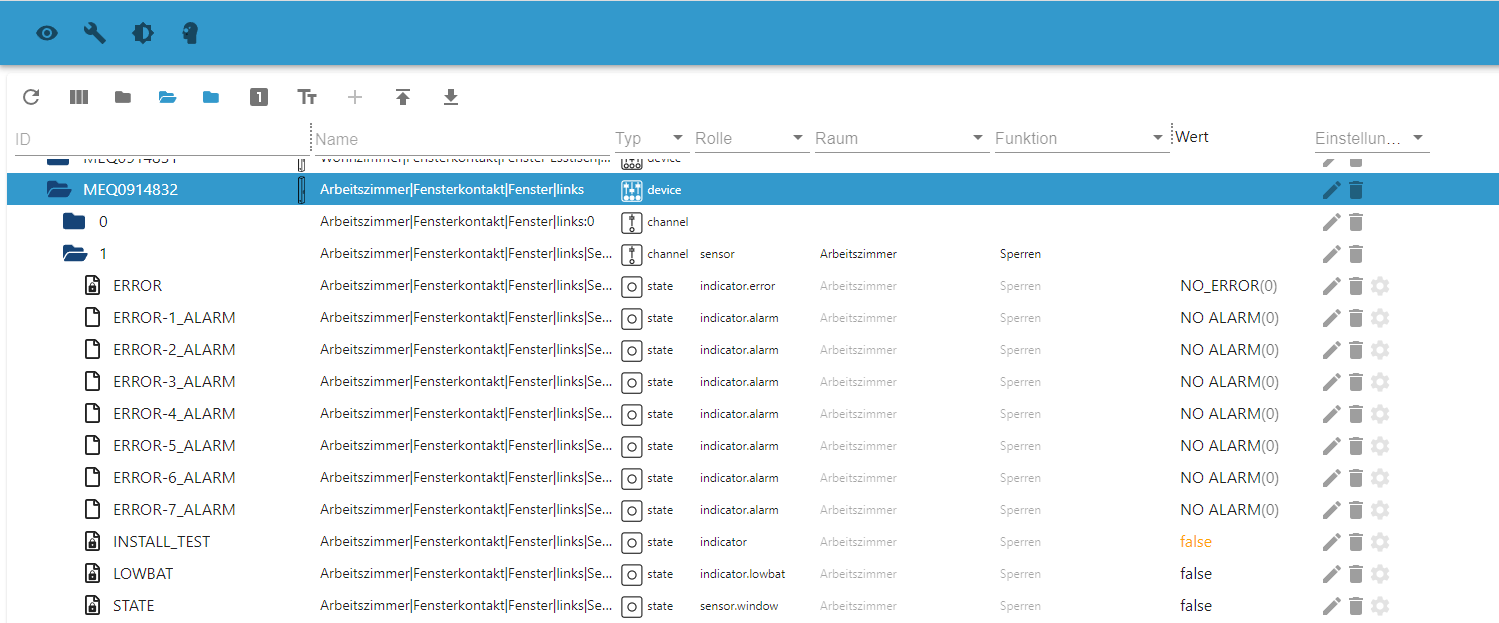Edit channel 1 with pencil icon
Screen dimensions: 1499x623
pos(1331,254)
